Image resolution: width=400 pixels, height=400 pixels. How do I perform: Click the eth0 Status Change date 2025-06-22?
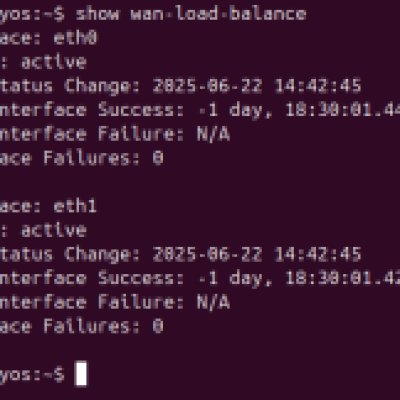coord(207,86)
